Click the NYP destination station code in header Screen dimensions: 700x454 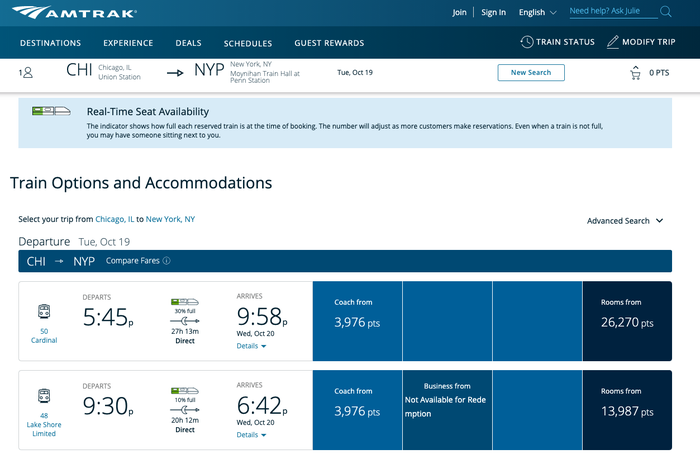point(209,70)
